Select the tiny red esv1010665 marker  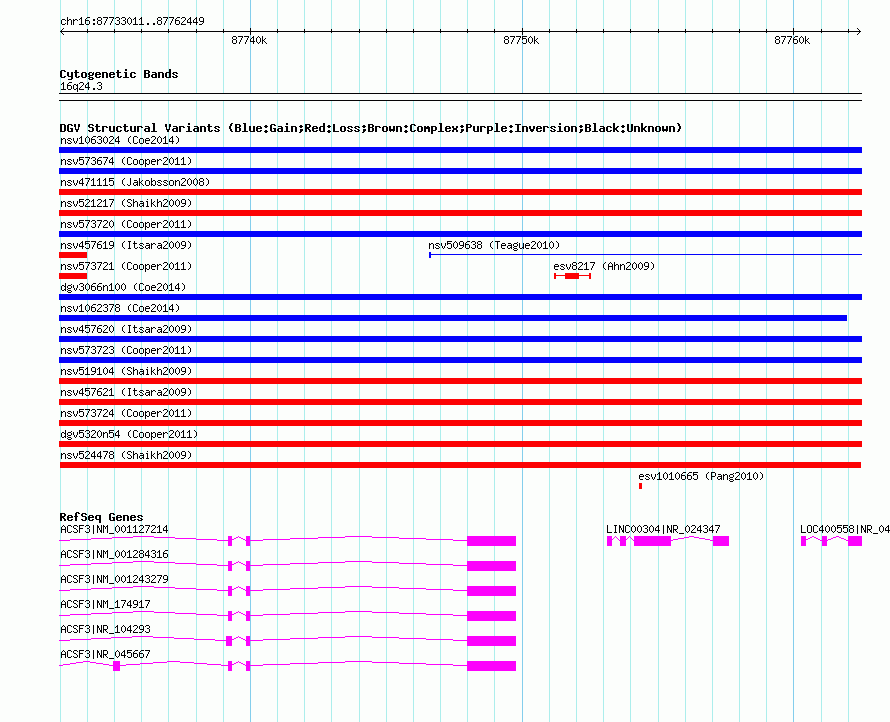[x=640, y=486]
